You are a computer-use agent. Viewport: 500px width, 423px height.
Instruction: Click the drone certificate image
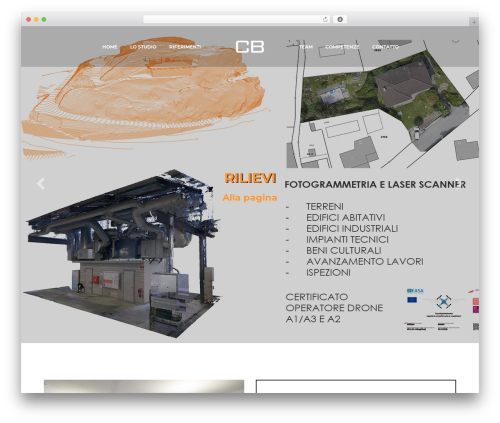(x=442, y=310)
